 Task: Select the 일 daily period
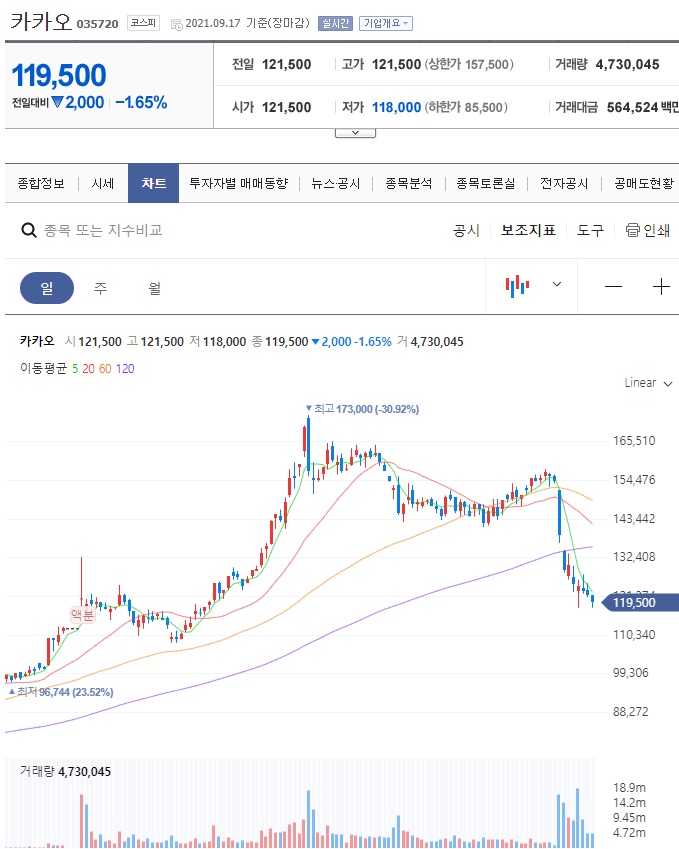[x=47, y=288]
